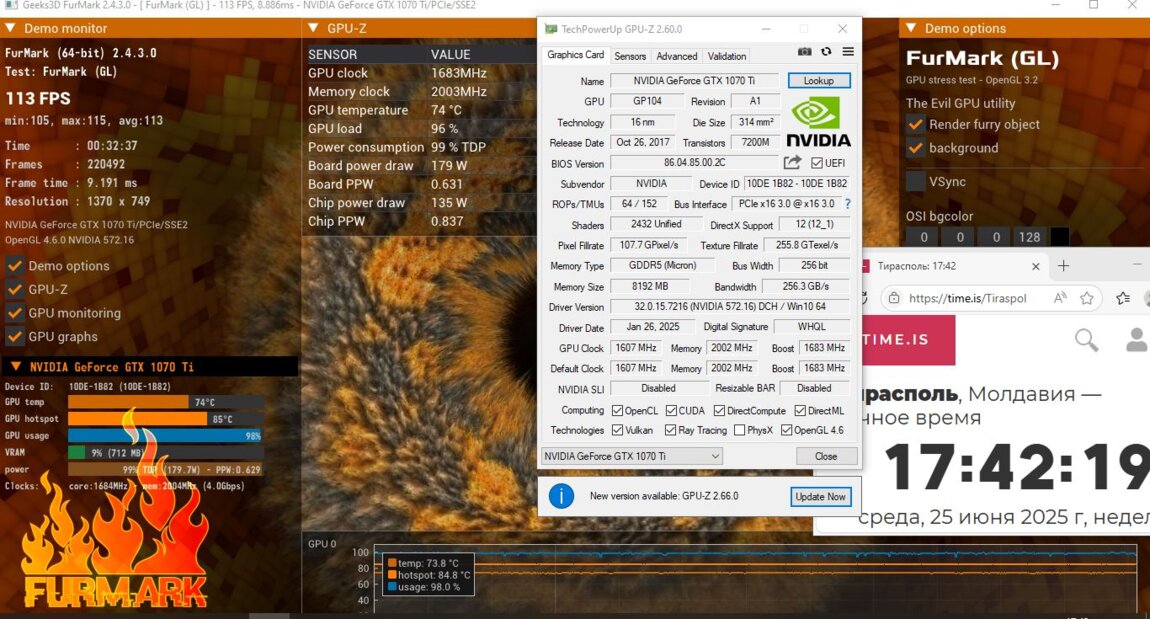
Task: Click the GPU-Z screenshot camera icon
Action: coord(805,52)
